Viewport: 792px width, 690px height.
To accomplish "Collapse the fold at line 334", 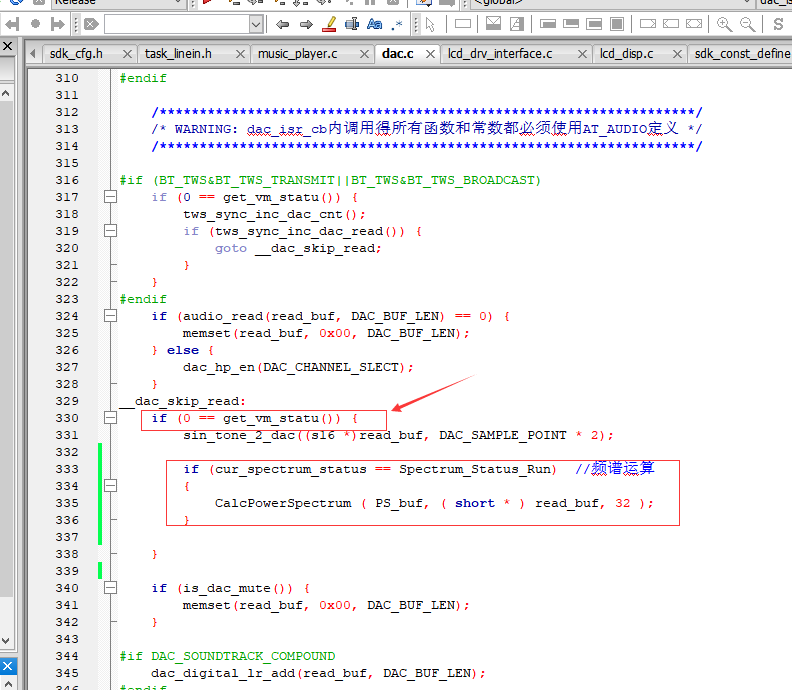I will pos(110,486).
